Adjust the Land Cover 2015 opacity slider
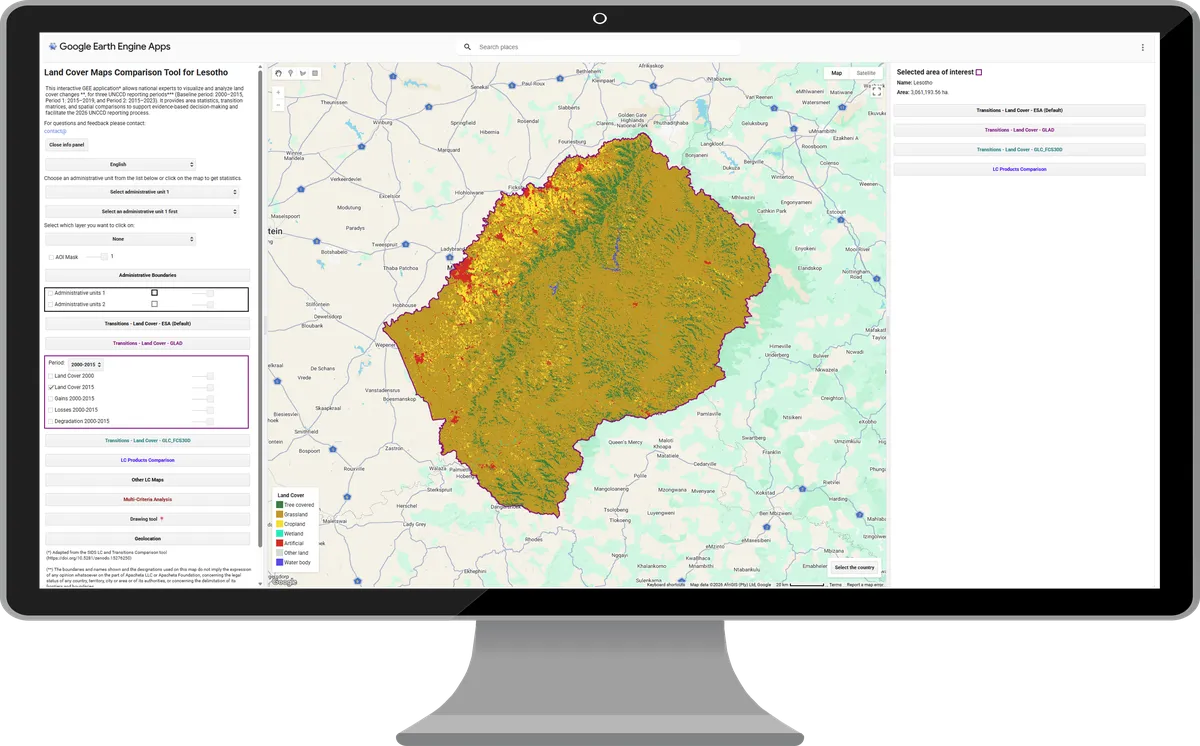 coord(203,387)
